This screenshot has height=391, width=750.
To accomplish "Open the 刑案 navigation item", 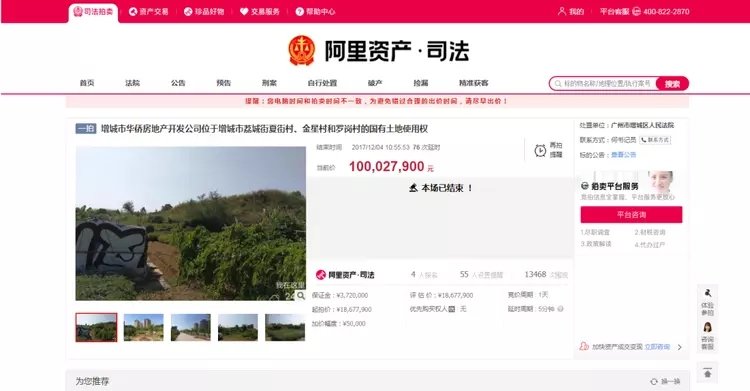I will [269, 83].
